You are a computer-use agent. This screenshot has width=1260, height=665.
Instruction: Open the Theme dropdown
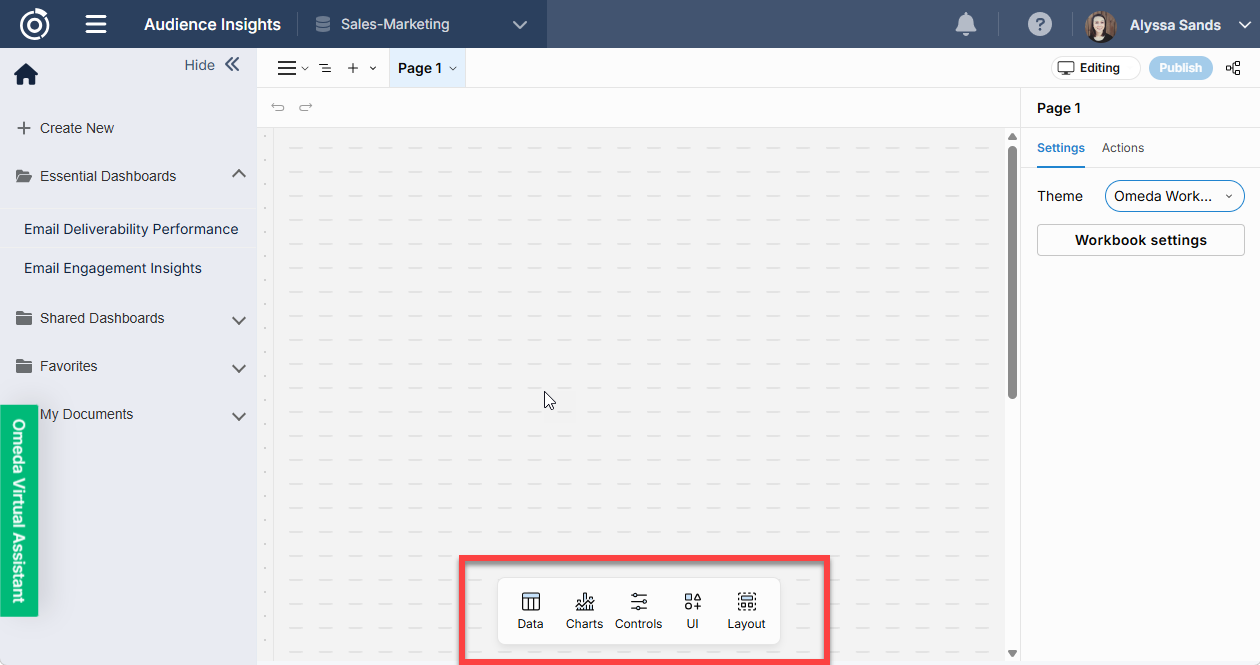click(1174, 196)
